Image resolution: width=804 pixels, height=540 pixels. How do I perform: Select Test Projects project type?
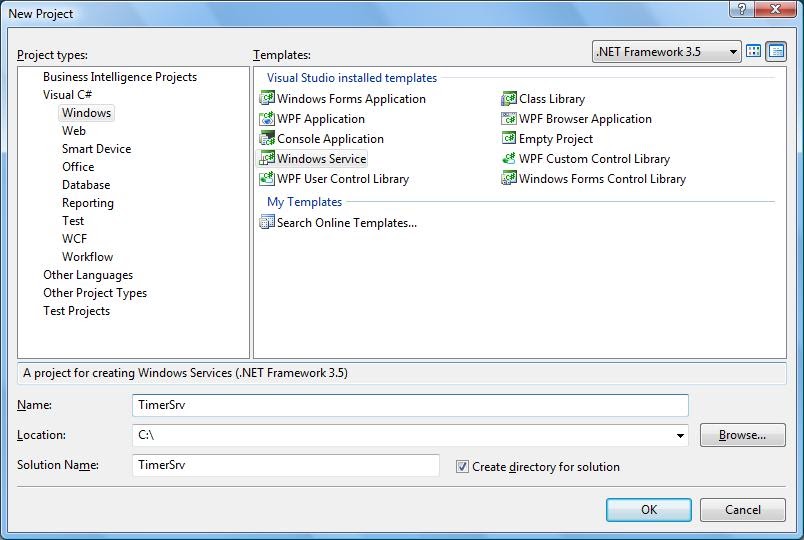tap(76, 311)
